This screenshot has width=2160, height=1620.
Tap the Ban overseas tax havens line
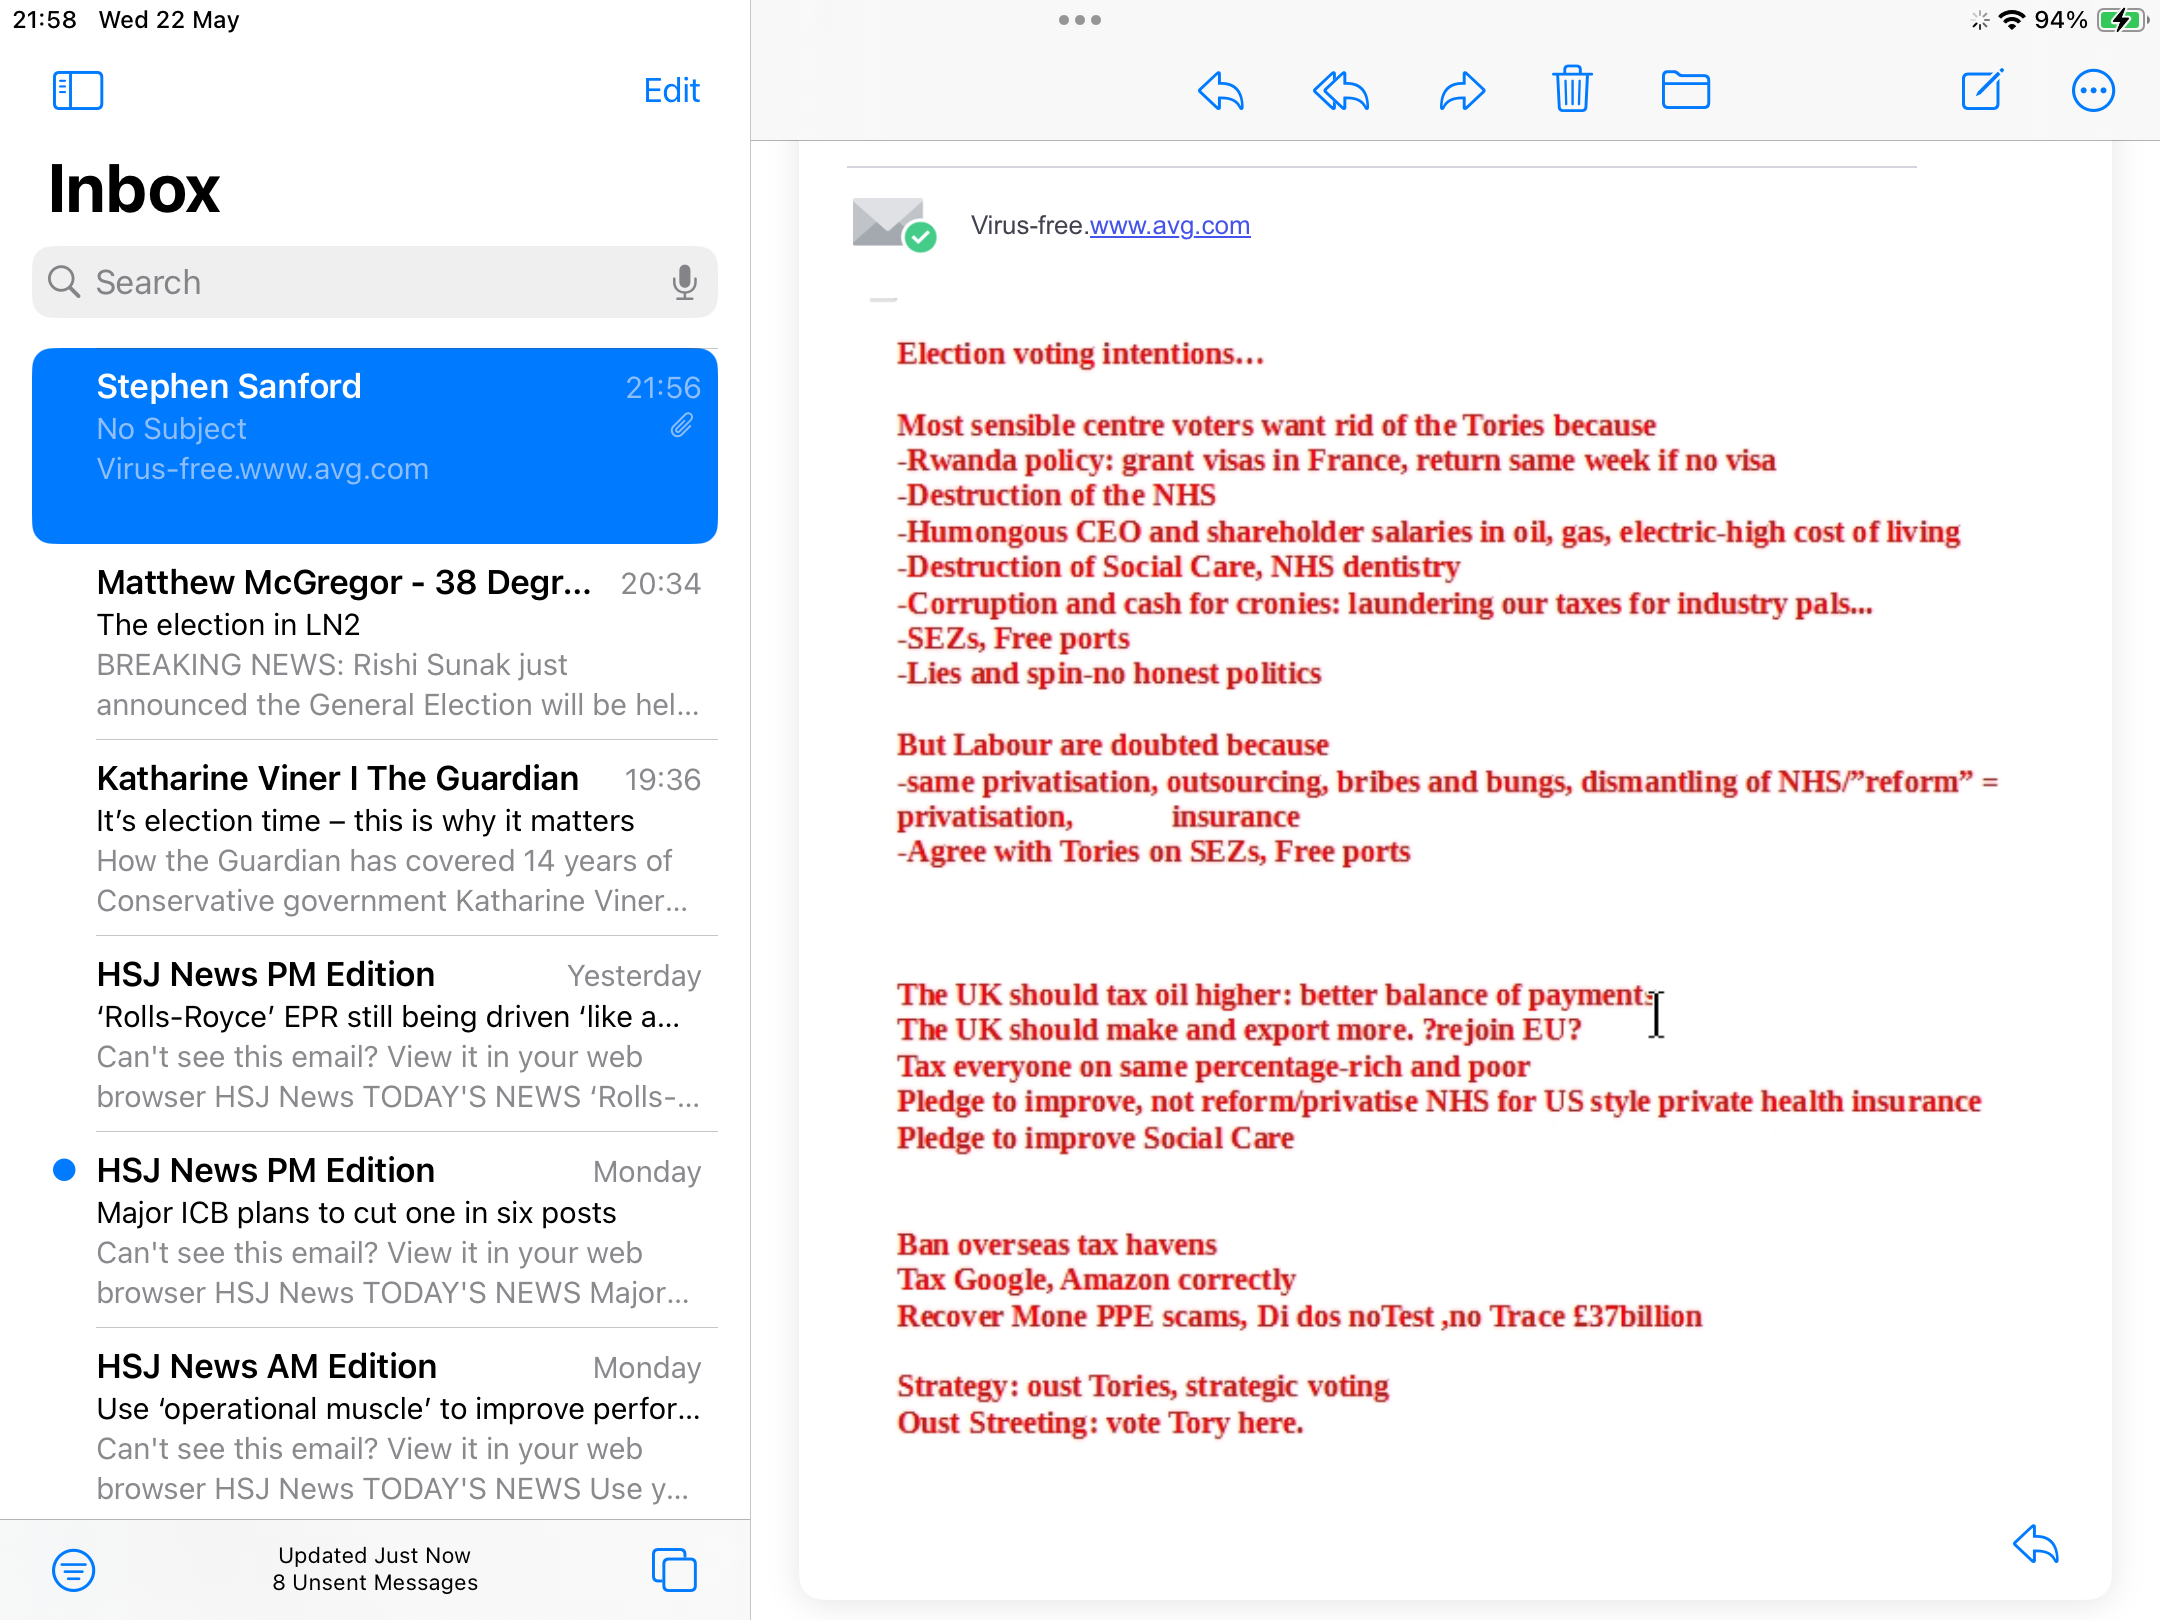[x=1056, y=1245]
